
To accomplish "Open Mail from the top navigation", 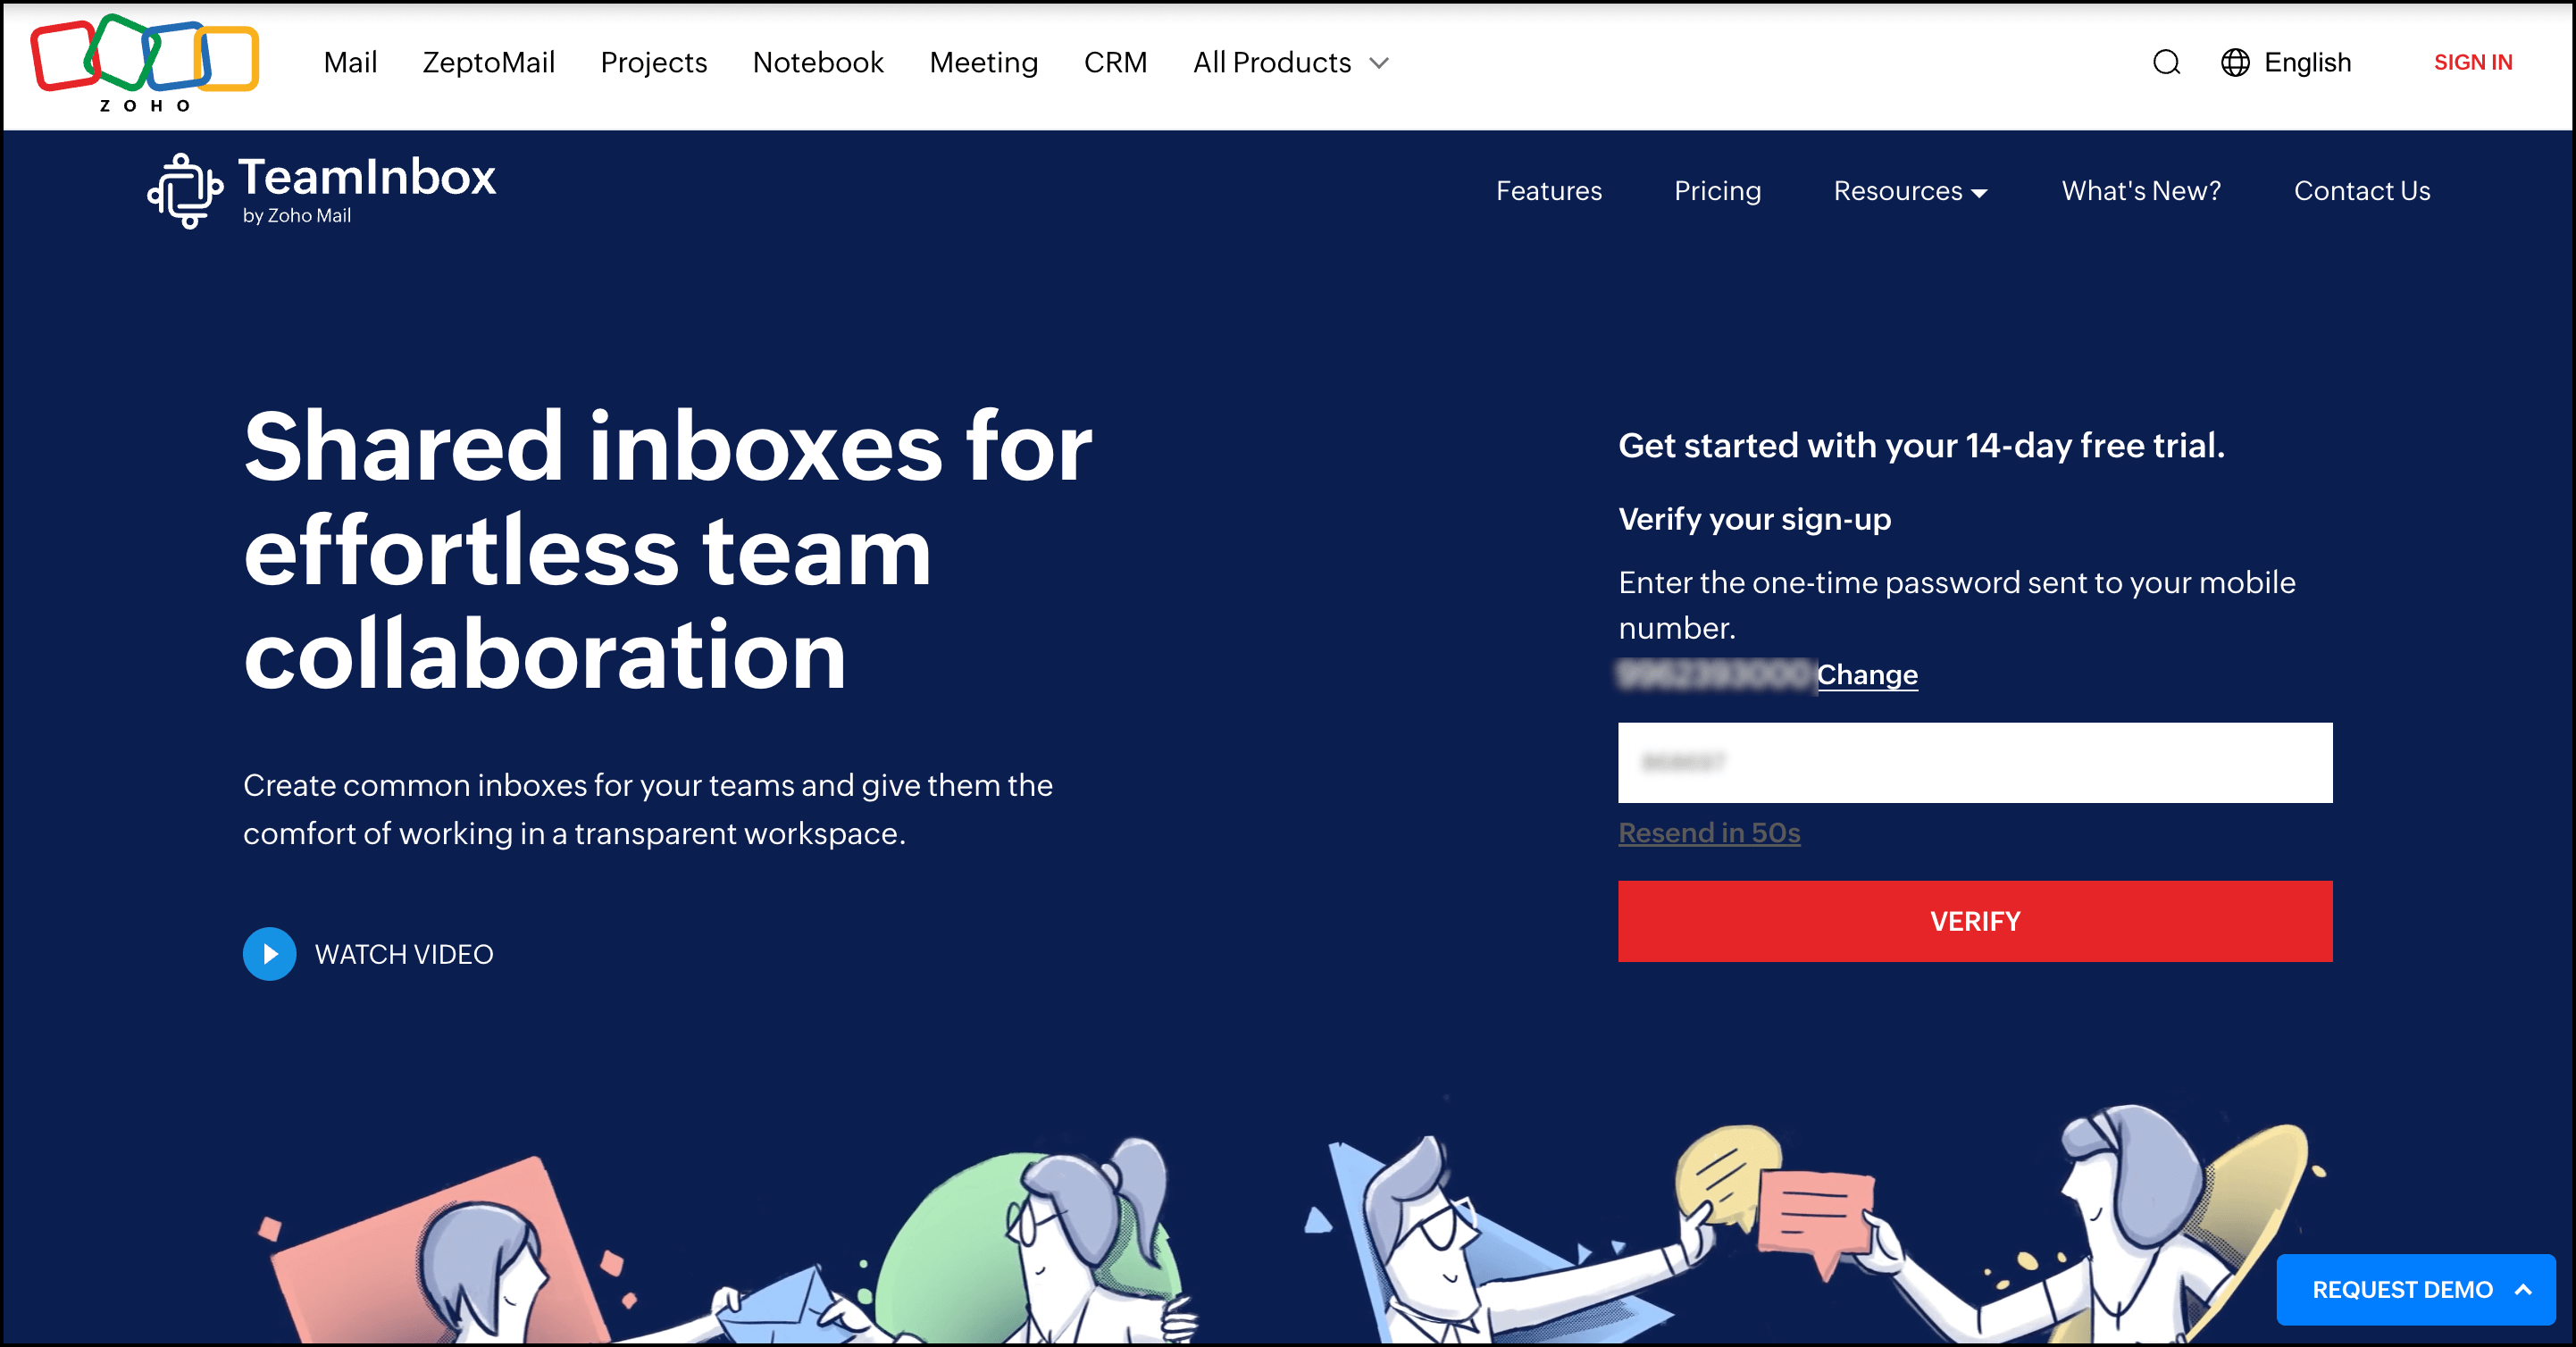I will pyautogui.click(x=350, y=63).
